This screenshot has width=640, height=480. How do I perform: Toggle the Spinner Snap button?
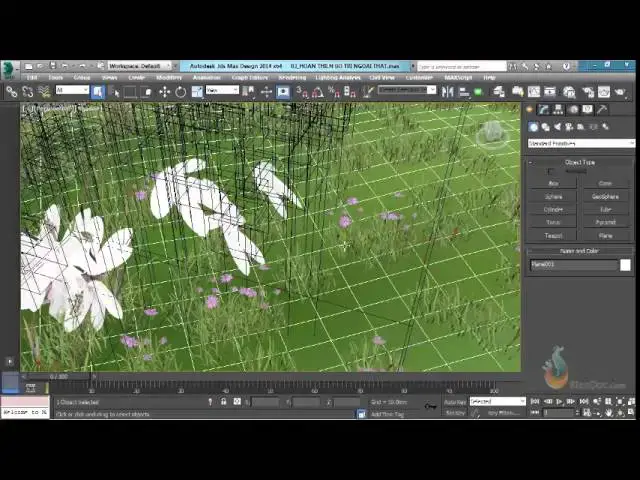click(x=350, y=92)
